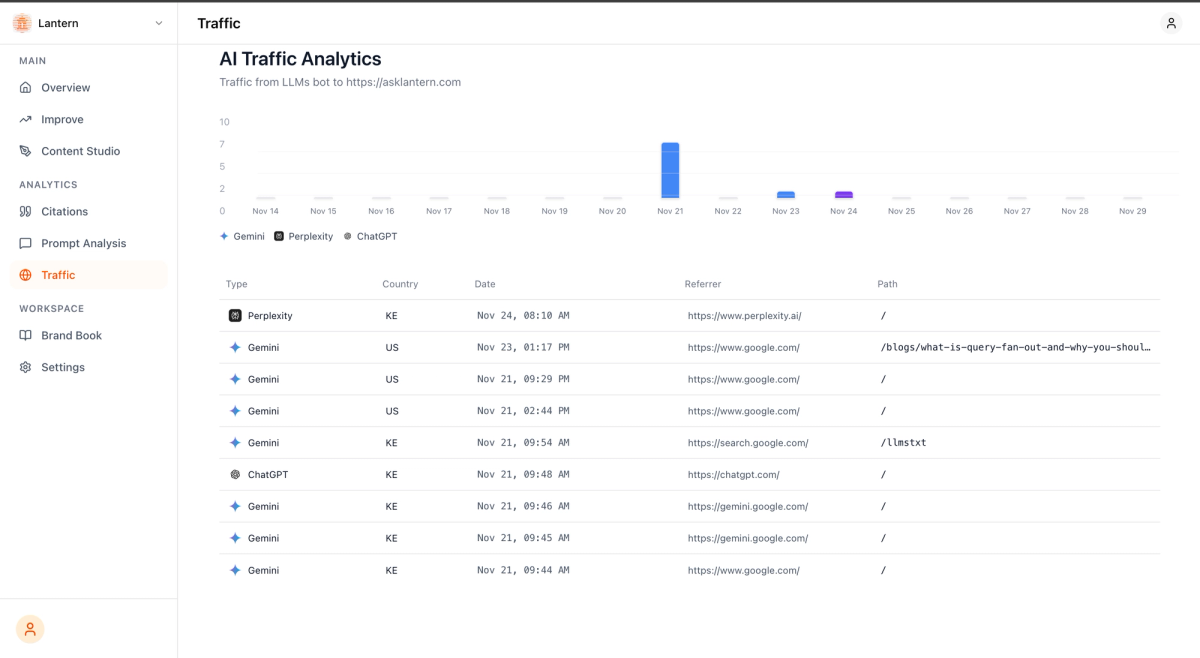
Task: Click the Improve trend arrow icon
Action: click(x=26, y=119)
